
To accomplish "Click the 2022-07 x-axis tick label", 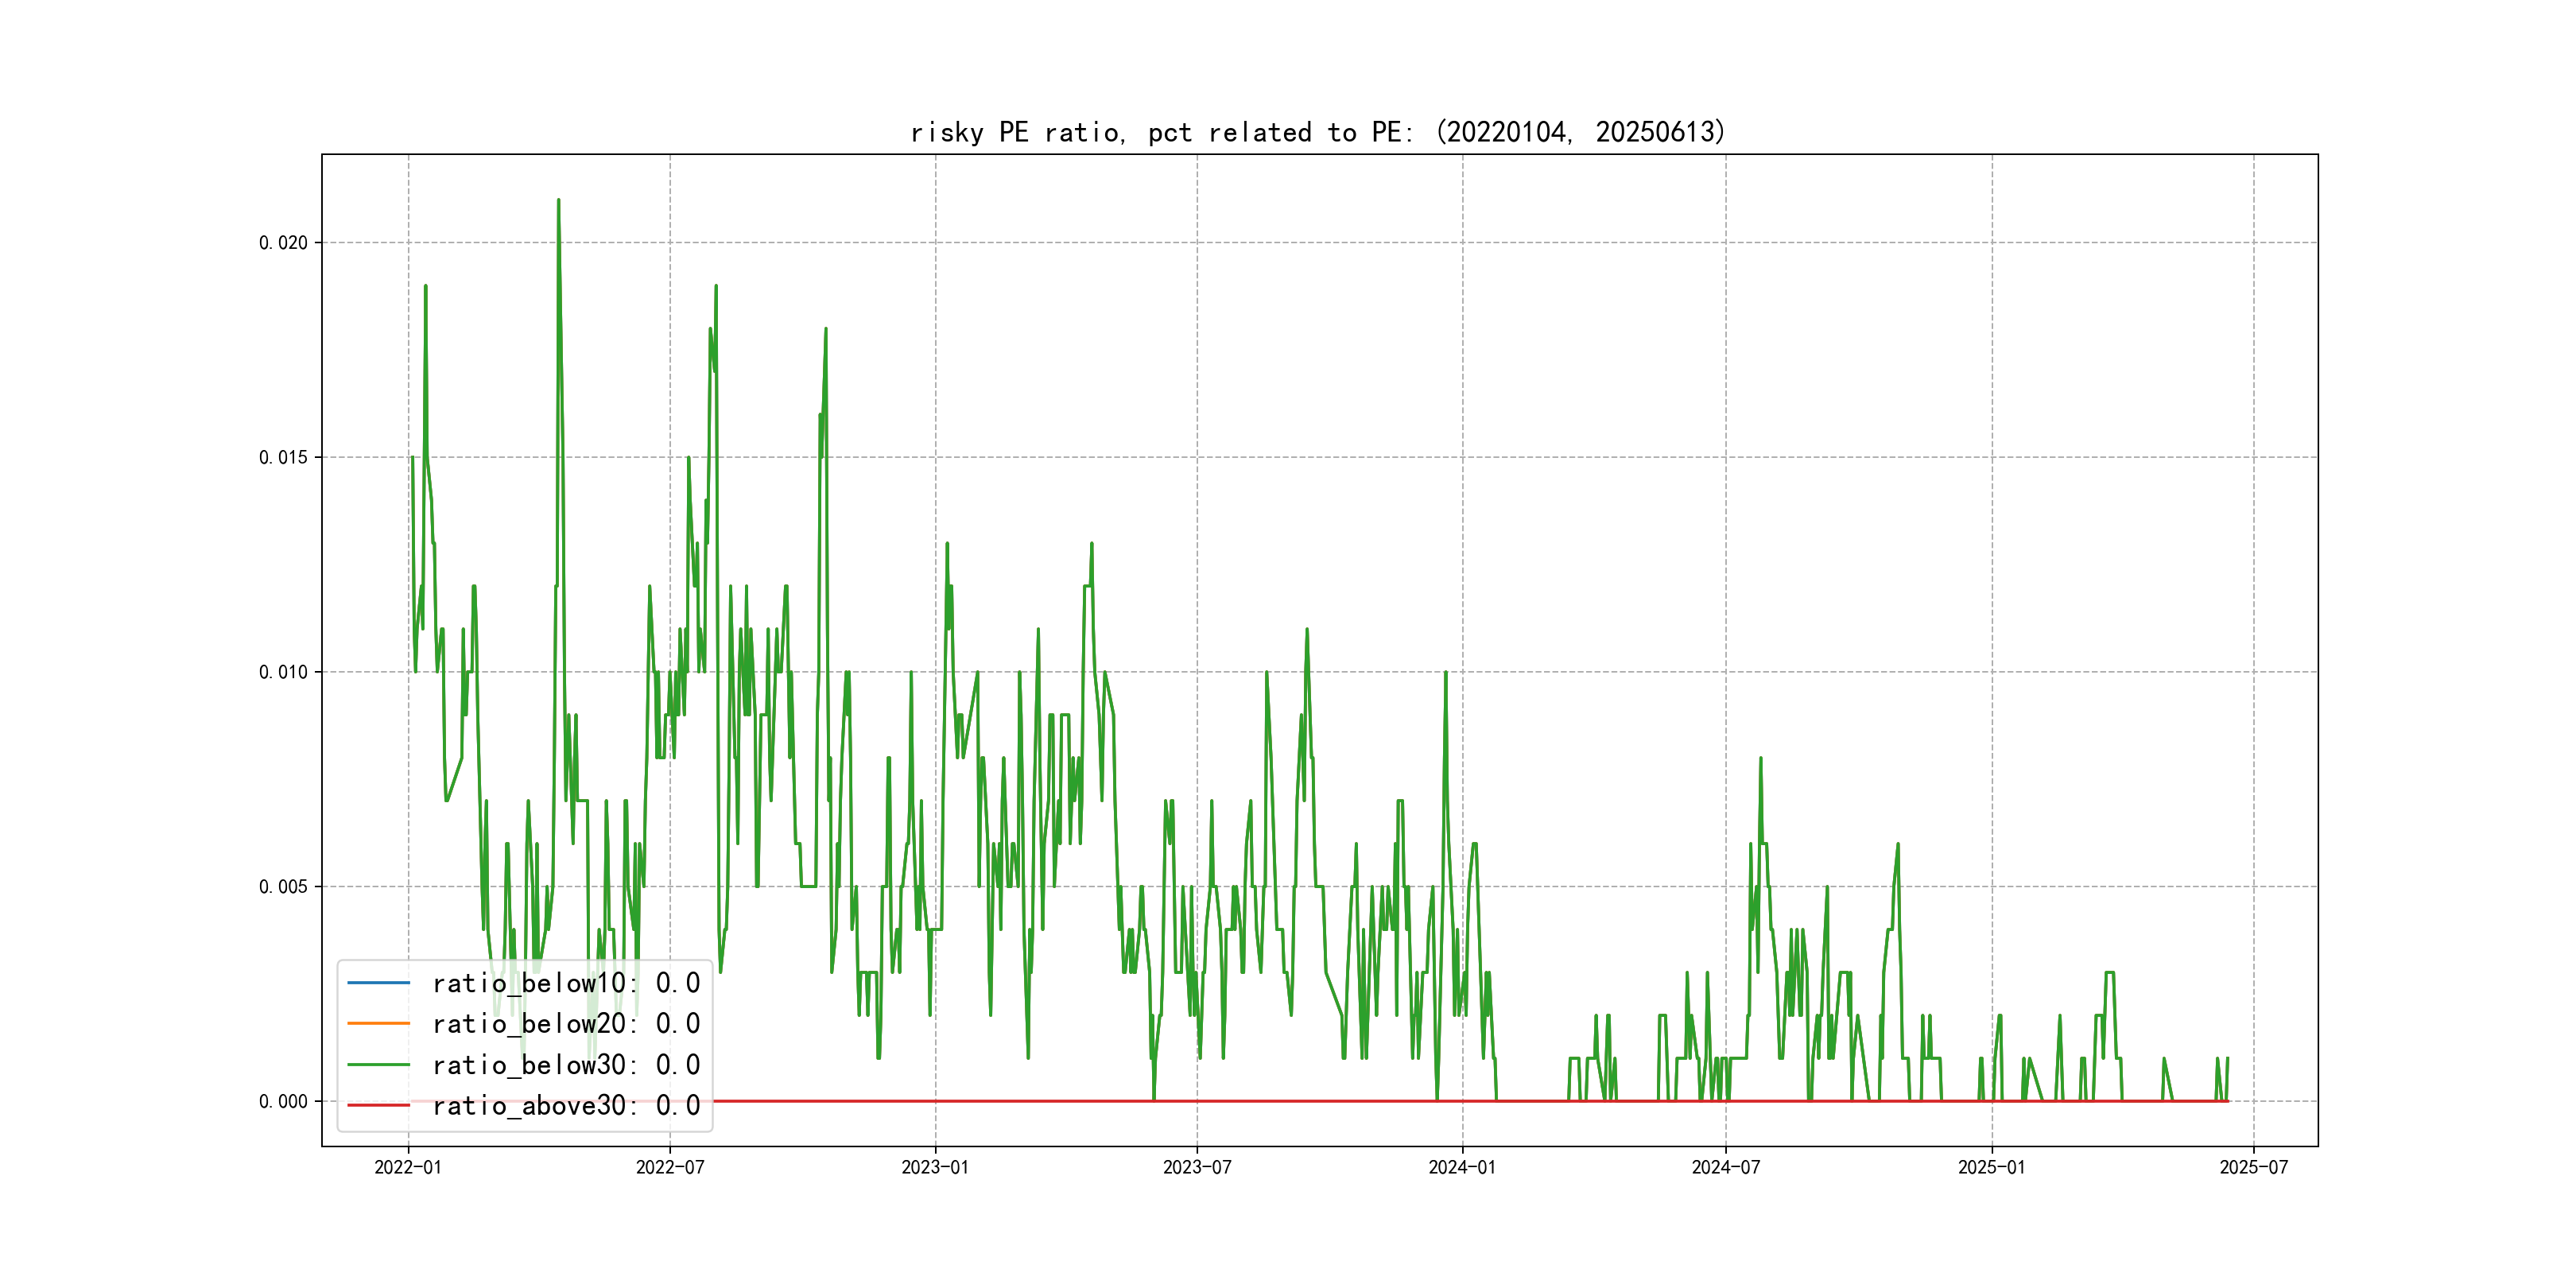I will tap(670, 1167).
